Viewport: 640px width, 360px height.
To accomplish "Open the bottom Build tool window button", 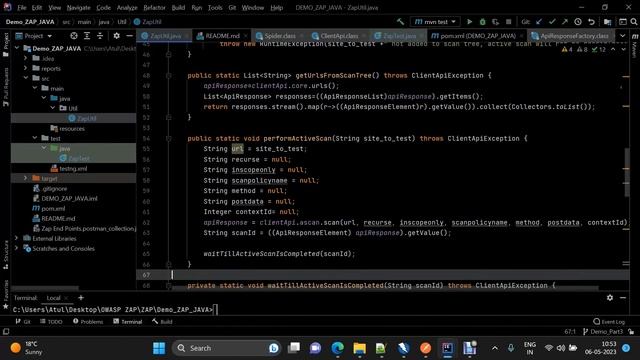I will [162, 322].
